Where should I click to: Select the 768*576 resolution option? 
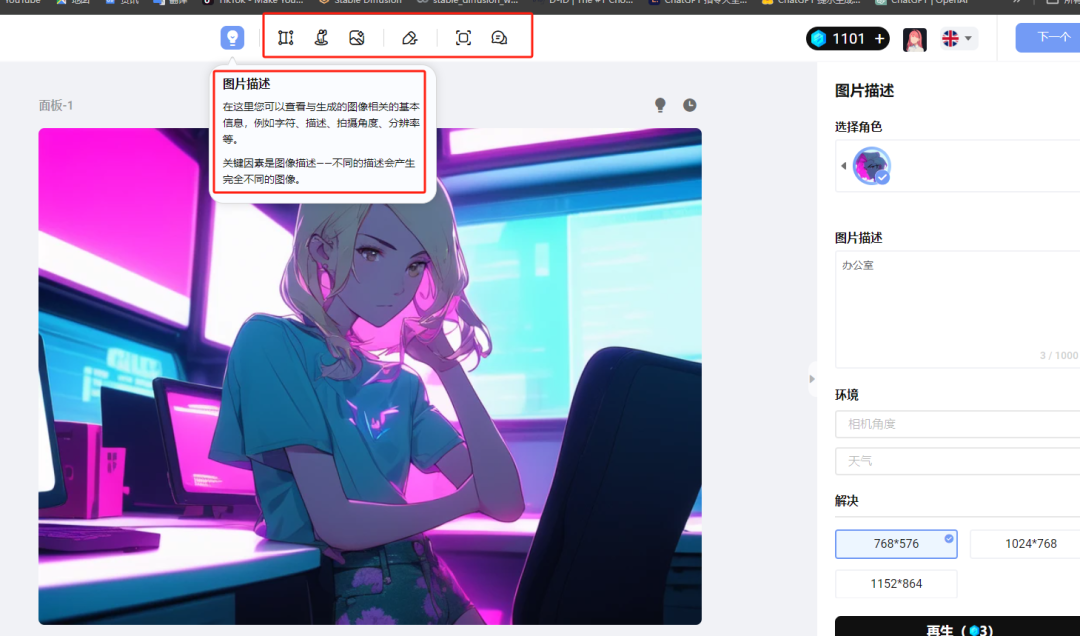896,544
